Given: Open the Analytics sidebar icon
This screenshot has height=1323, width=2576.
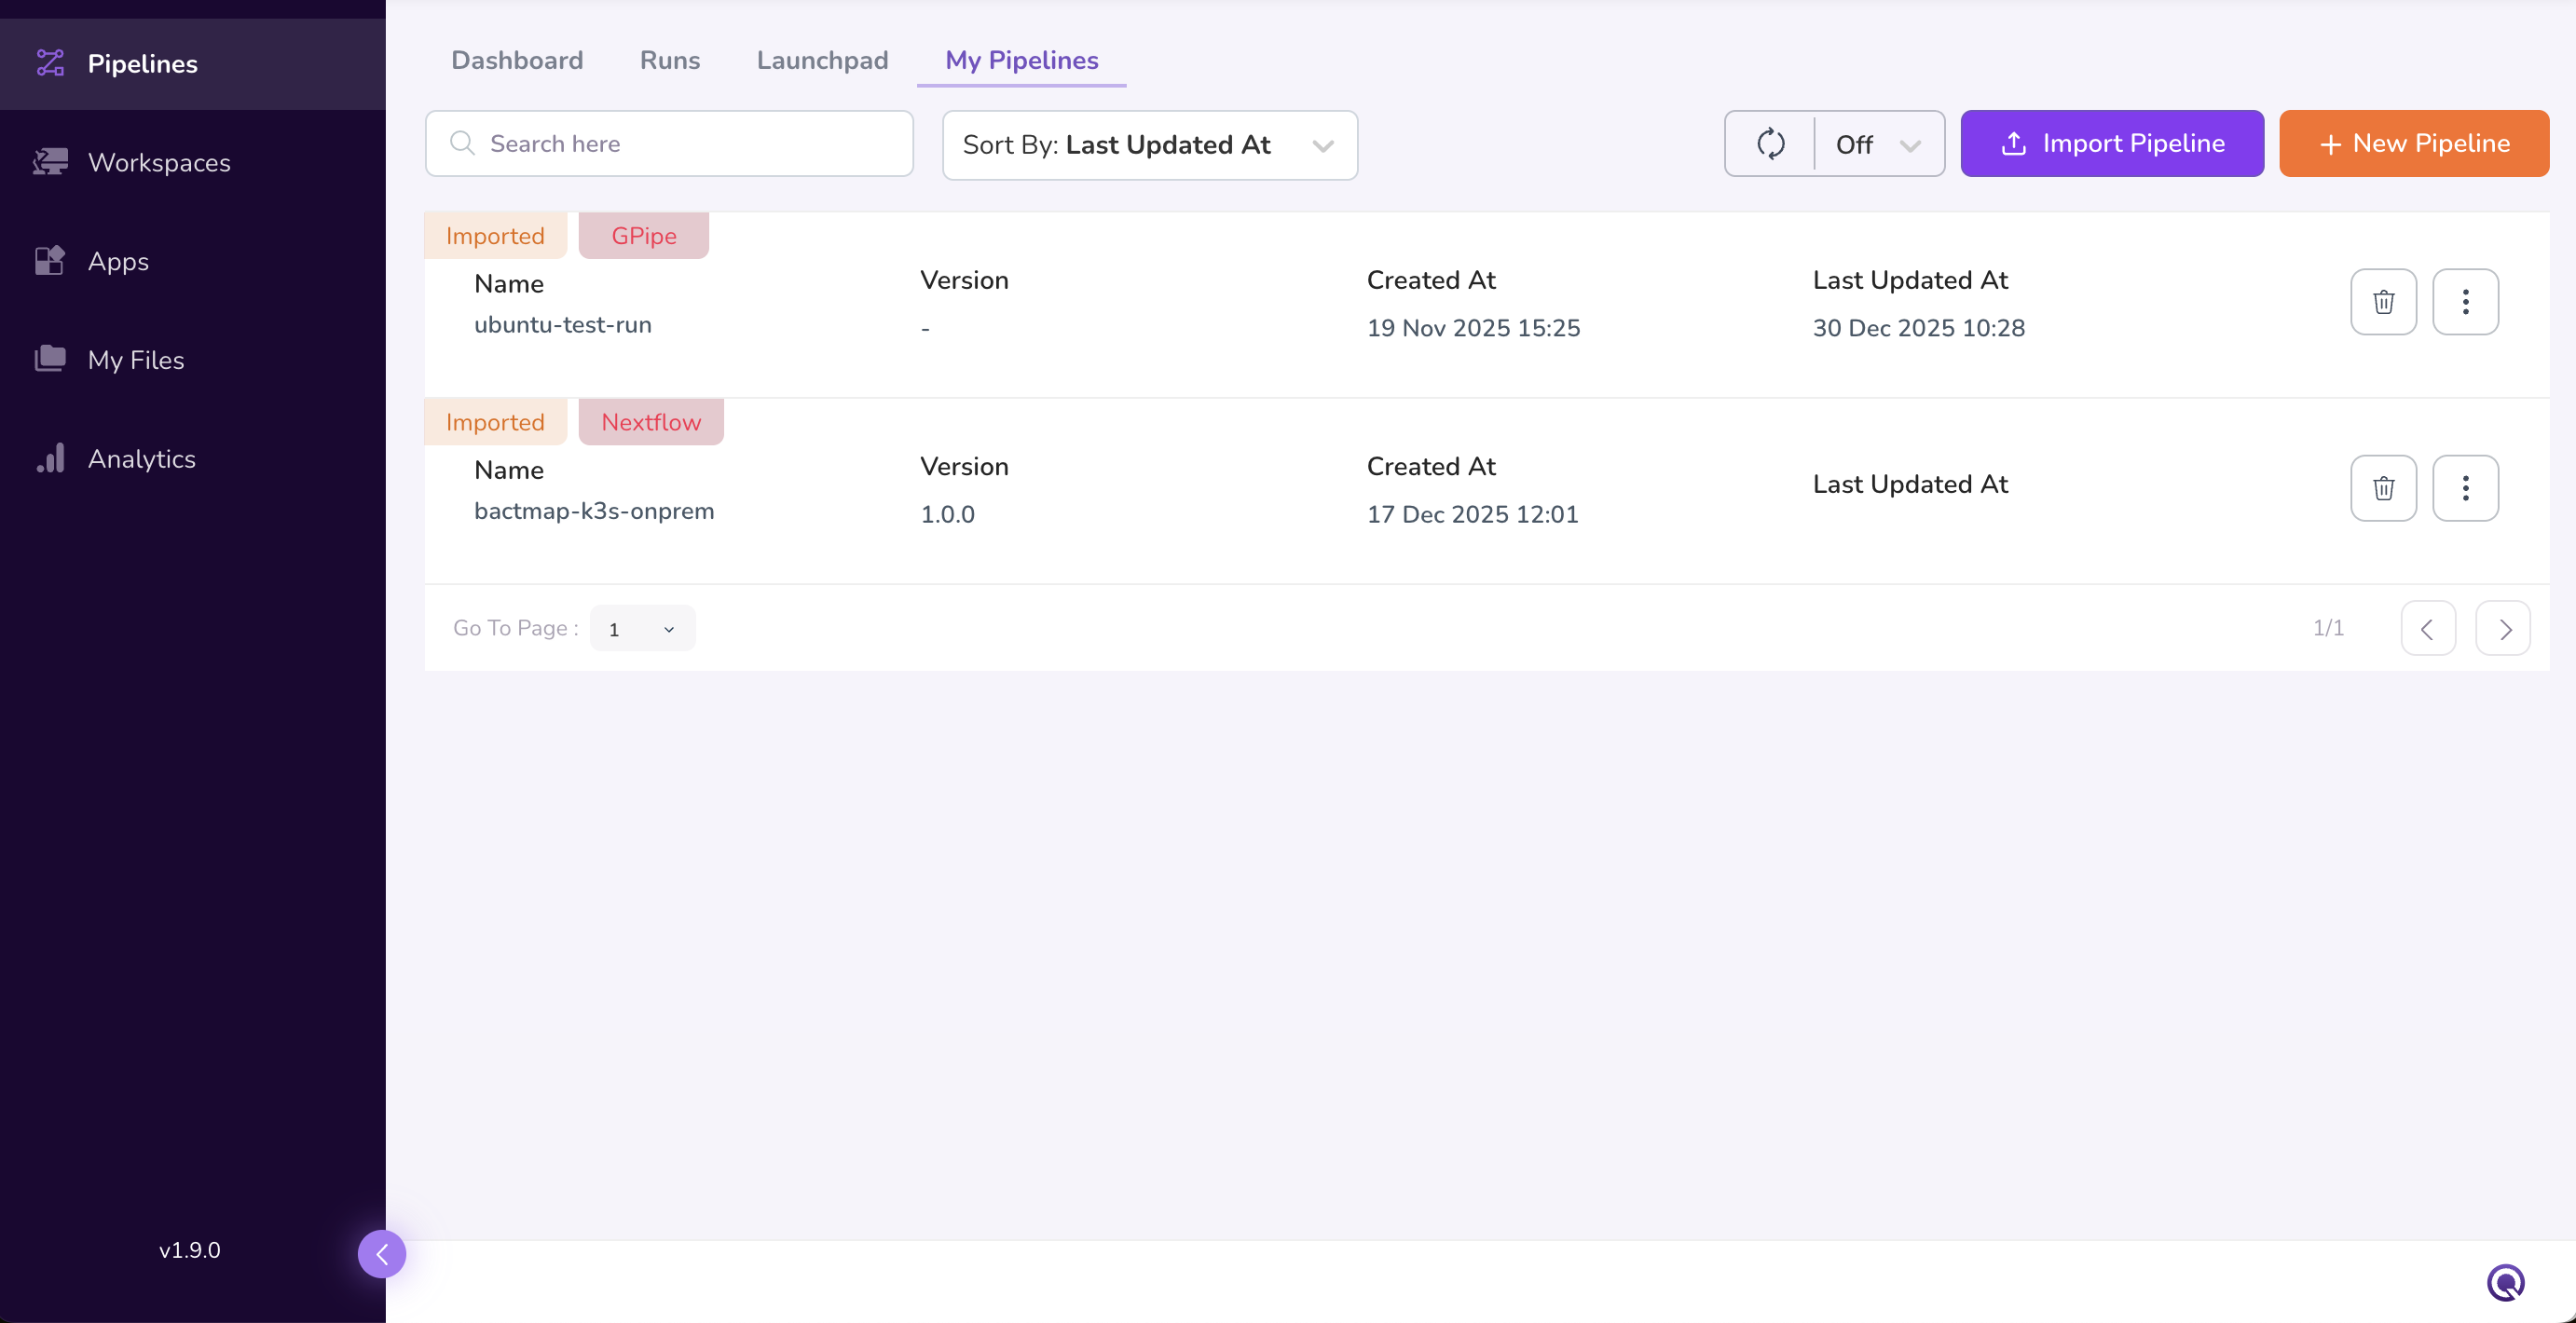Looking at the screenshot, I should tap(50, 458).
